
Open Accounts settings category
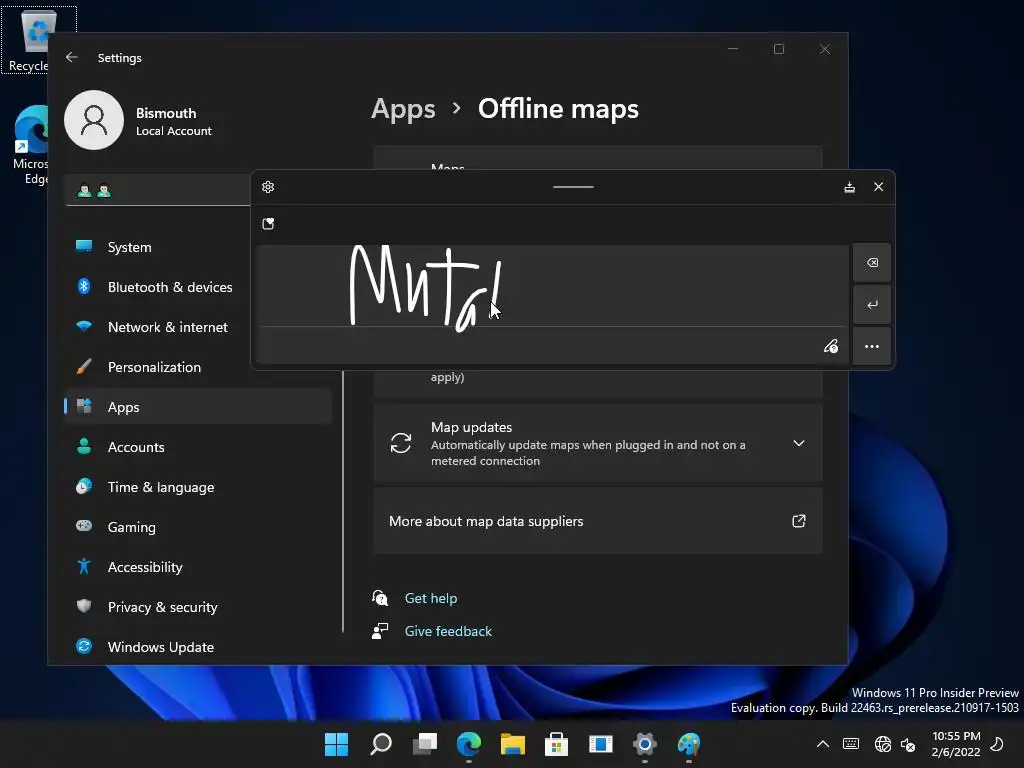[x=197, y=447]
